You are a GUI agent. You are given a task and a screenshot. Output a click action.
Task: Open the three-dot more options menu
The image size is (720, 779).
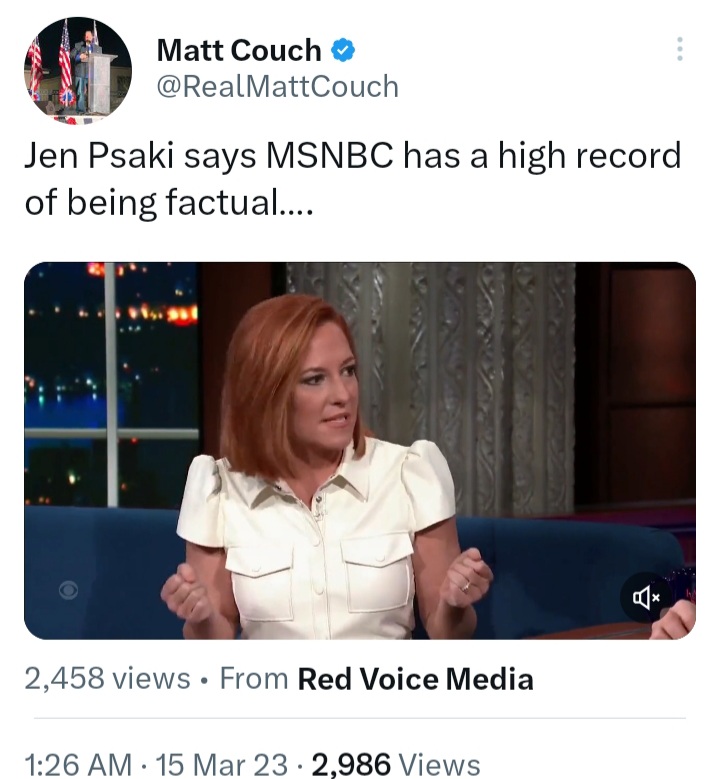click(x=680, y=49)
